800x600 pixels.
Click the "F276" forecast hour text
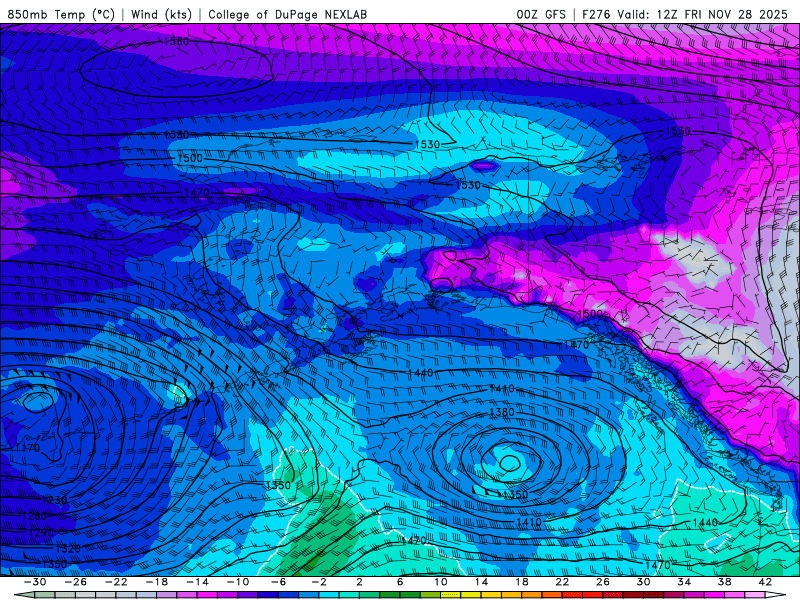point(596,14)
